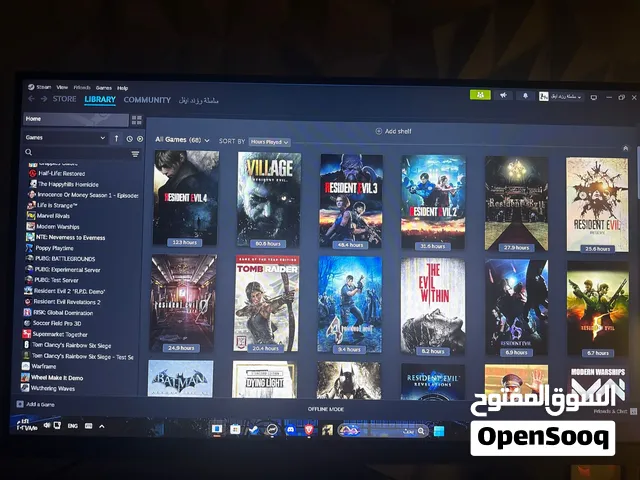Click the ENG language indicator
This screenshot has width=640, height=480.
(73, 426)
